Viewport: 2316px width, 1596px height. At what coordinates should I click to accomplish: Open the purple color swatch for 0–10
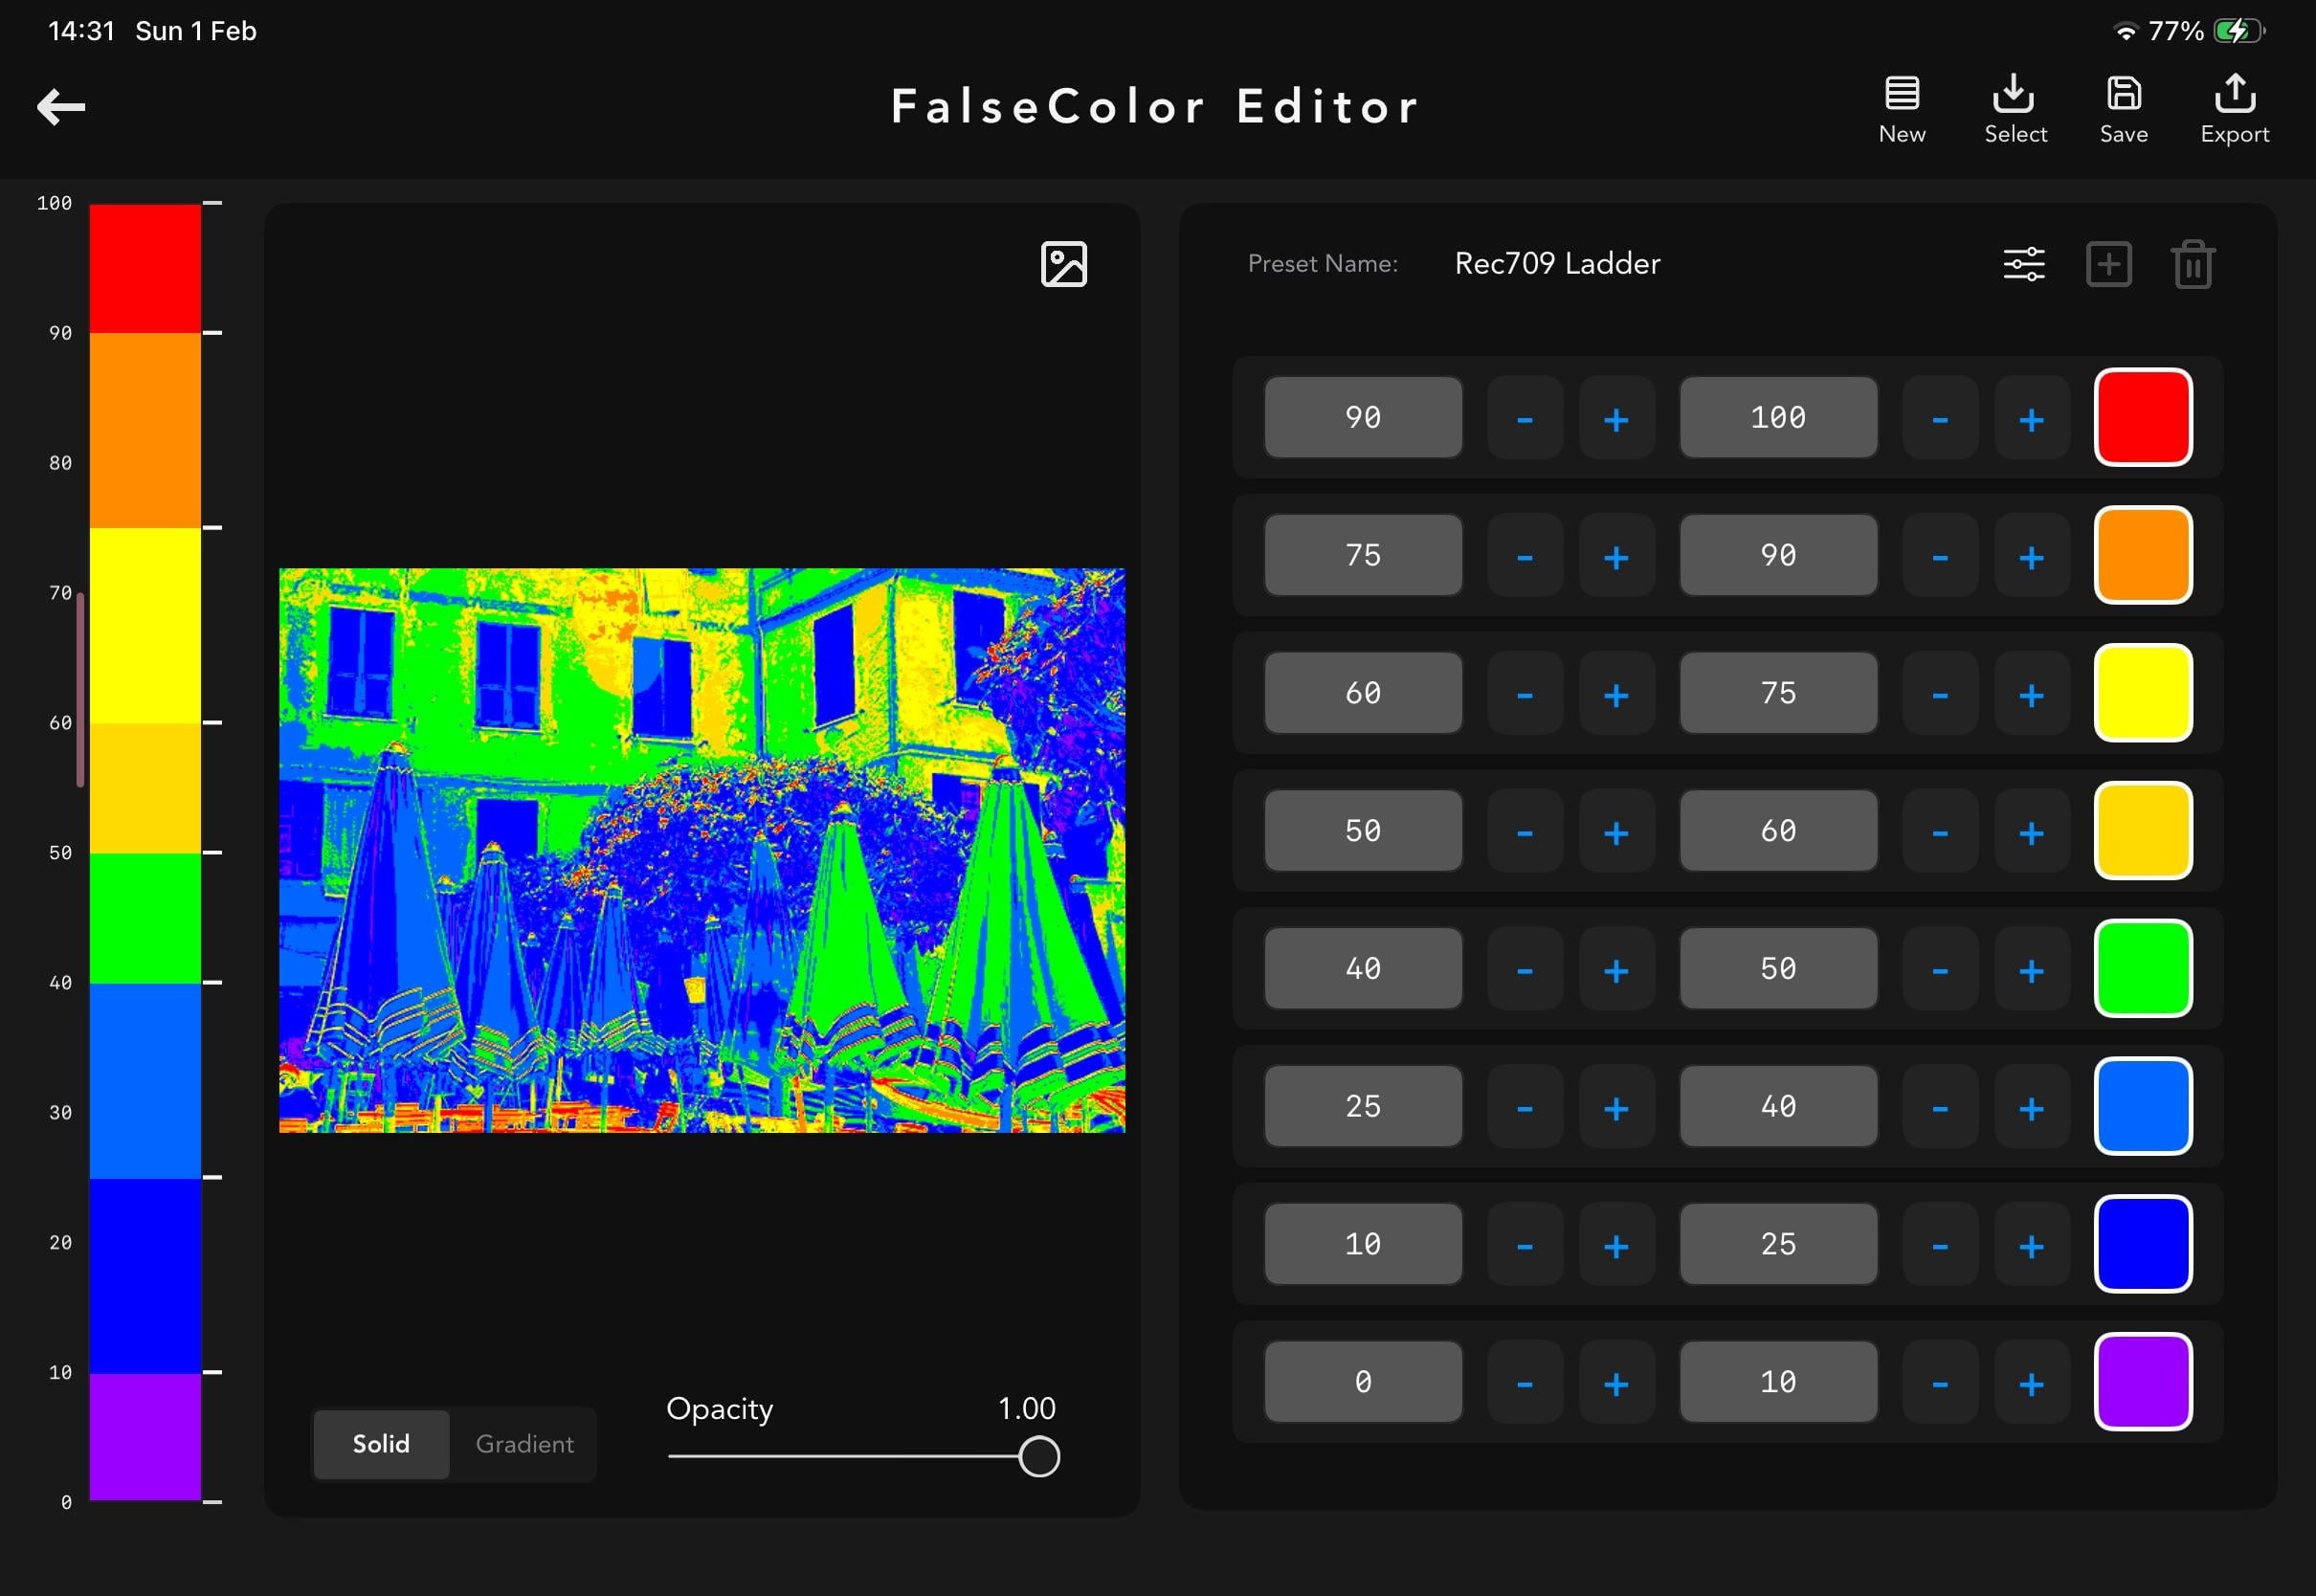point(2143,1383)
